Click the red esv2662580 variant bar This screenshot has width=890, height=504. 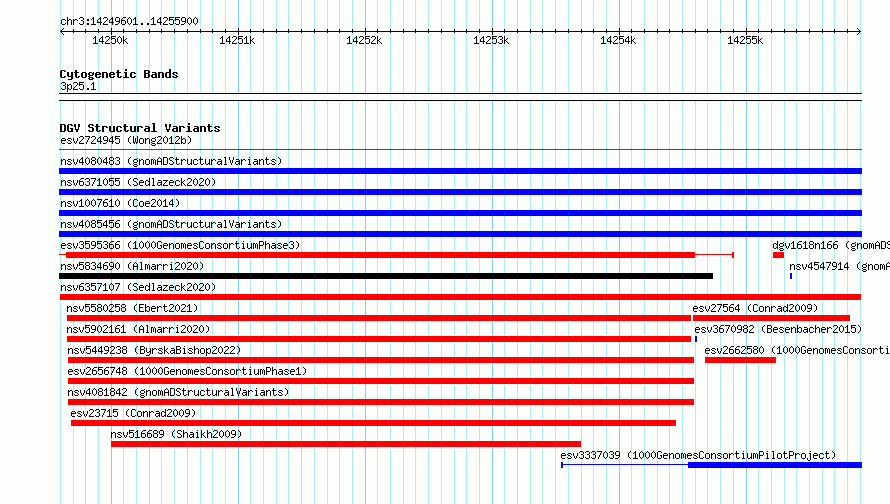coord(740,360)
